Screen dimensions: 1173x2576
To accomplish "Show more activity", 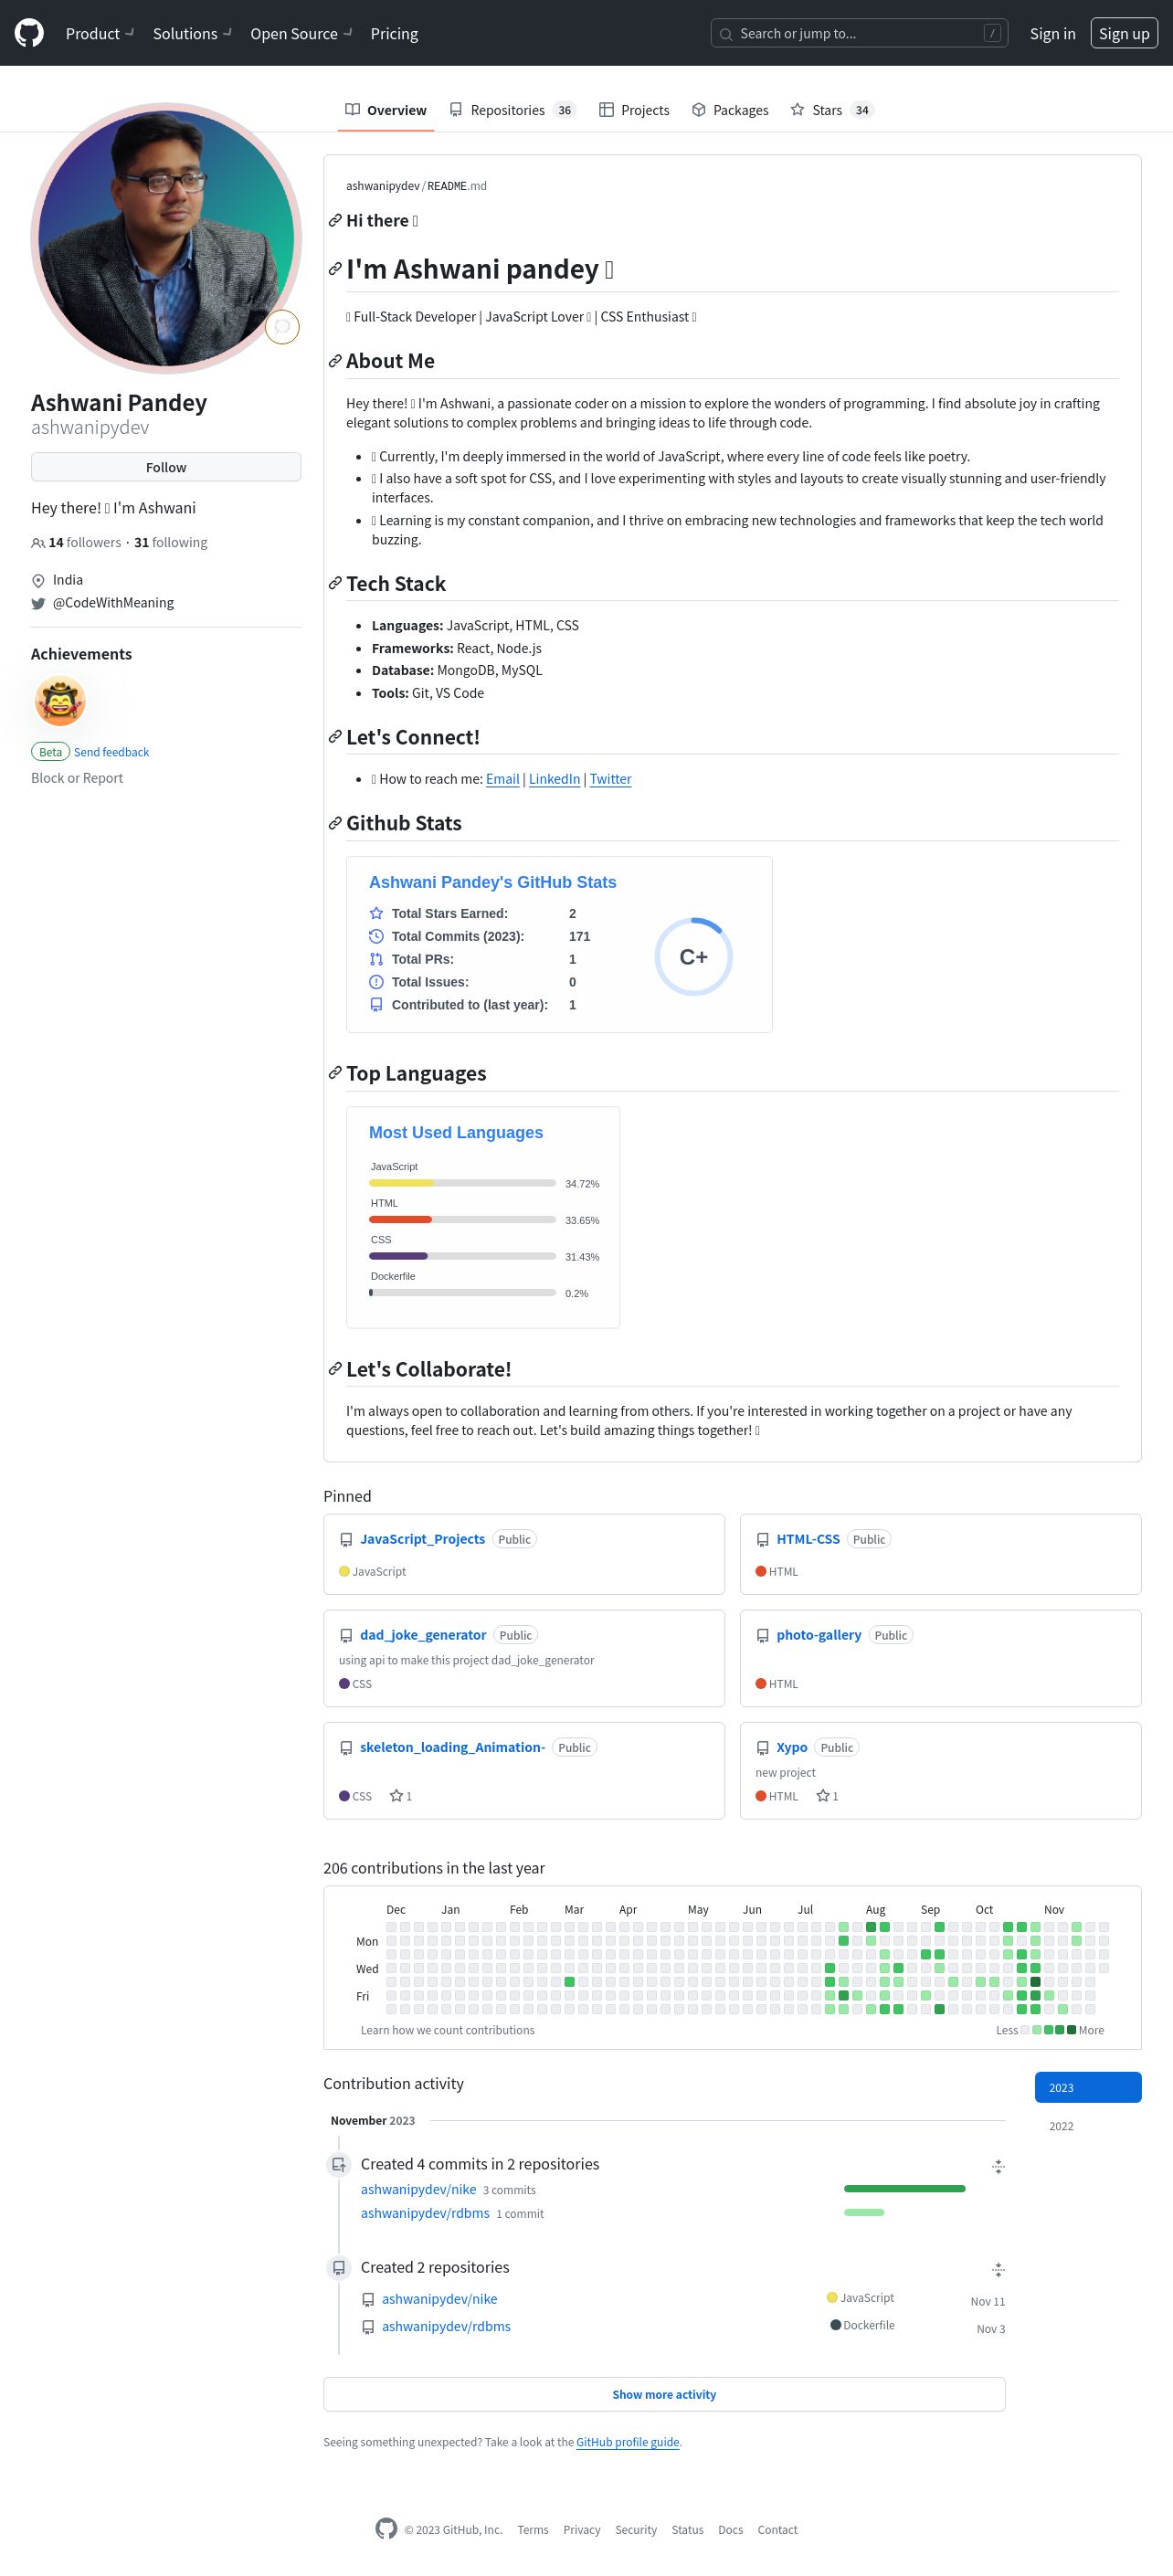I will tap(664, 2394).
